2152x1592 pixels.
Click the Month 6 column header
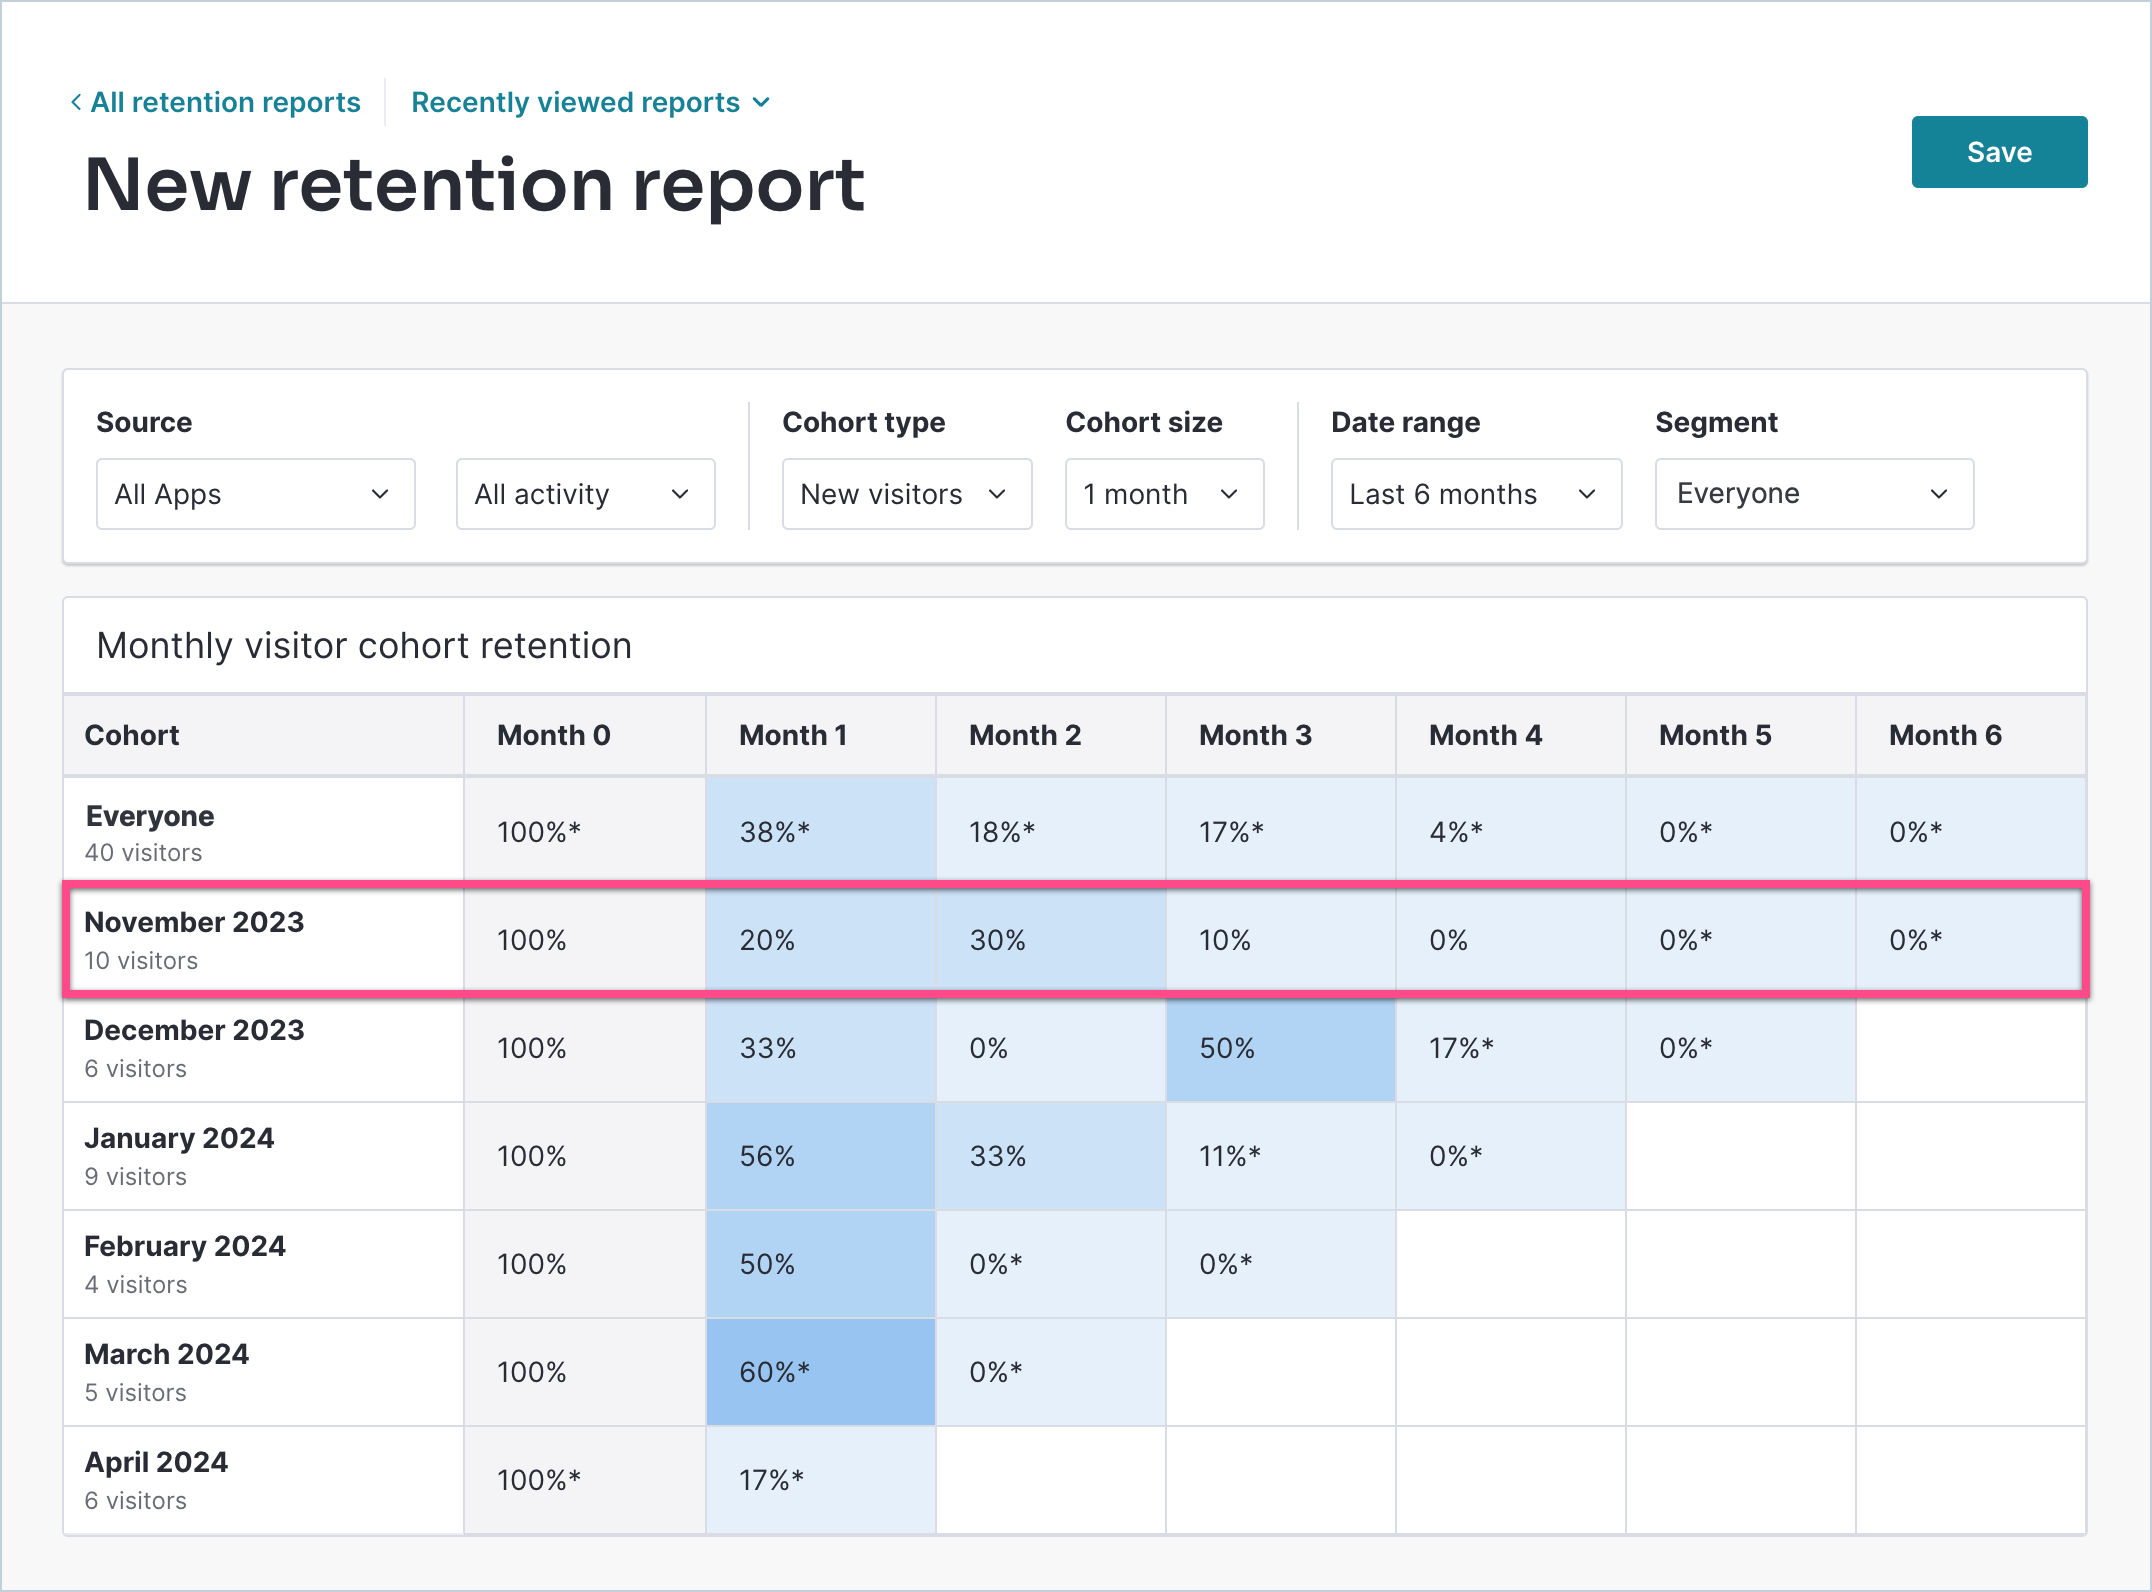coord(1945,735)
